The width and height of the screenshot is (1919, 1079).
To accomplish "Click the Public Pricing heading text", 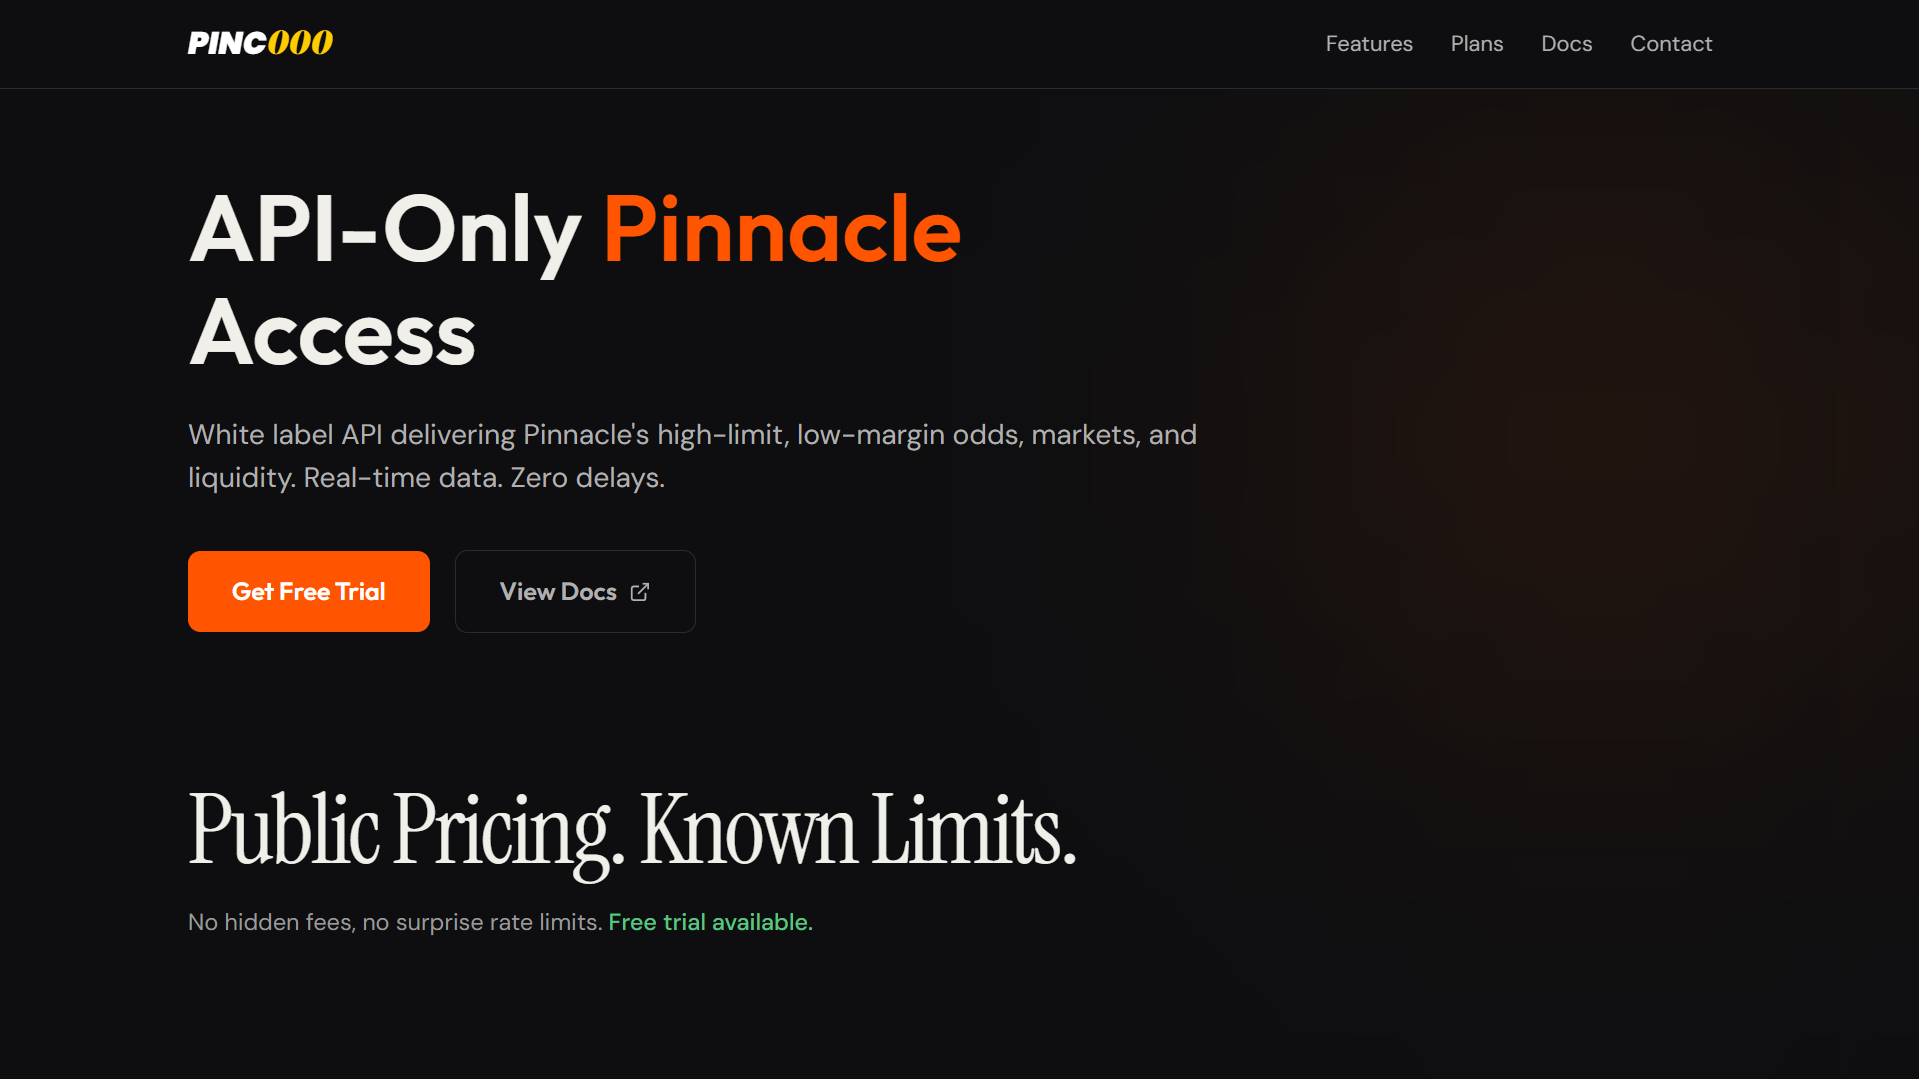I will (x=406, y=832).
